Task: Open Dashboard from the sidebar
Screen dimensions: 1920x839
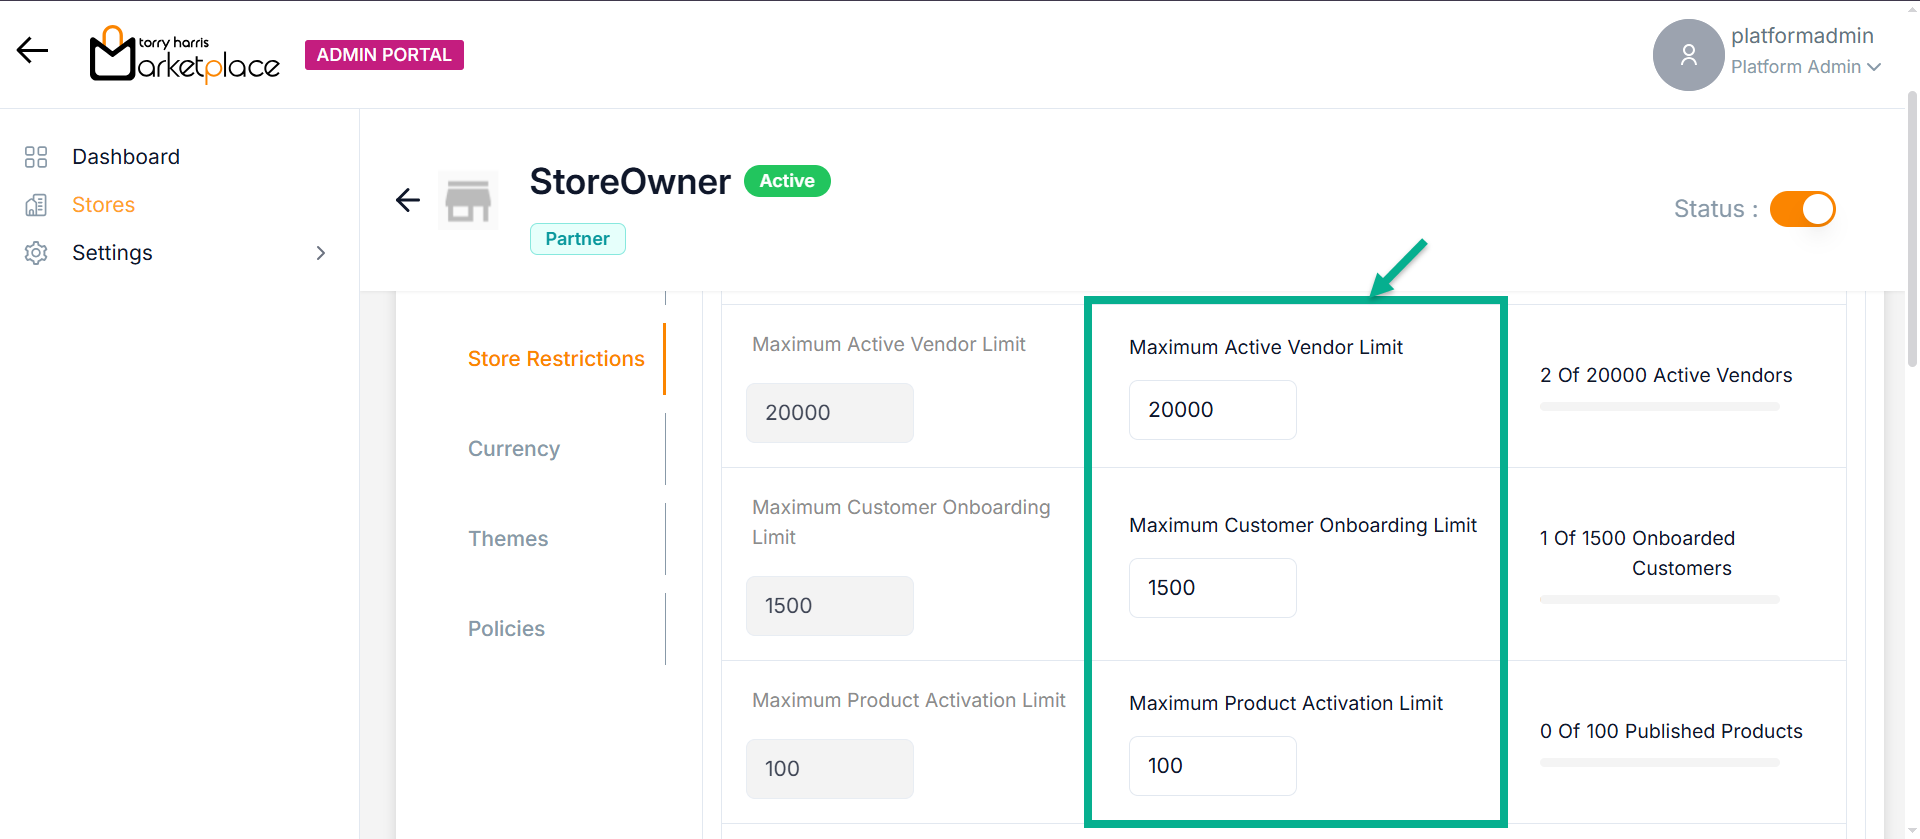Action: pos(126,157)
